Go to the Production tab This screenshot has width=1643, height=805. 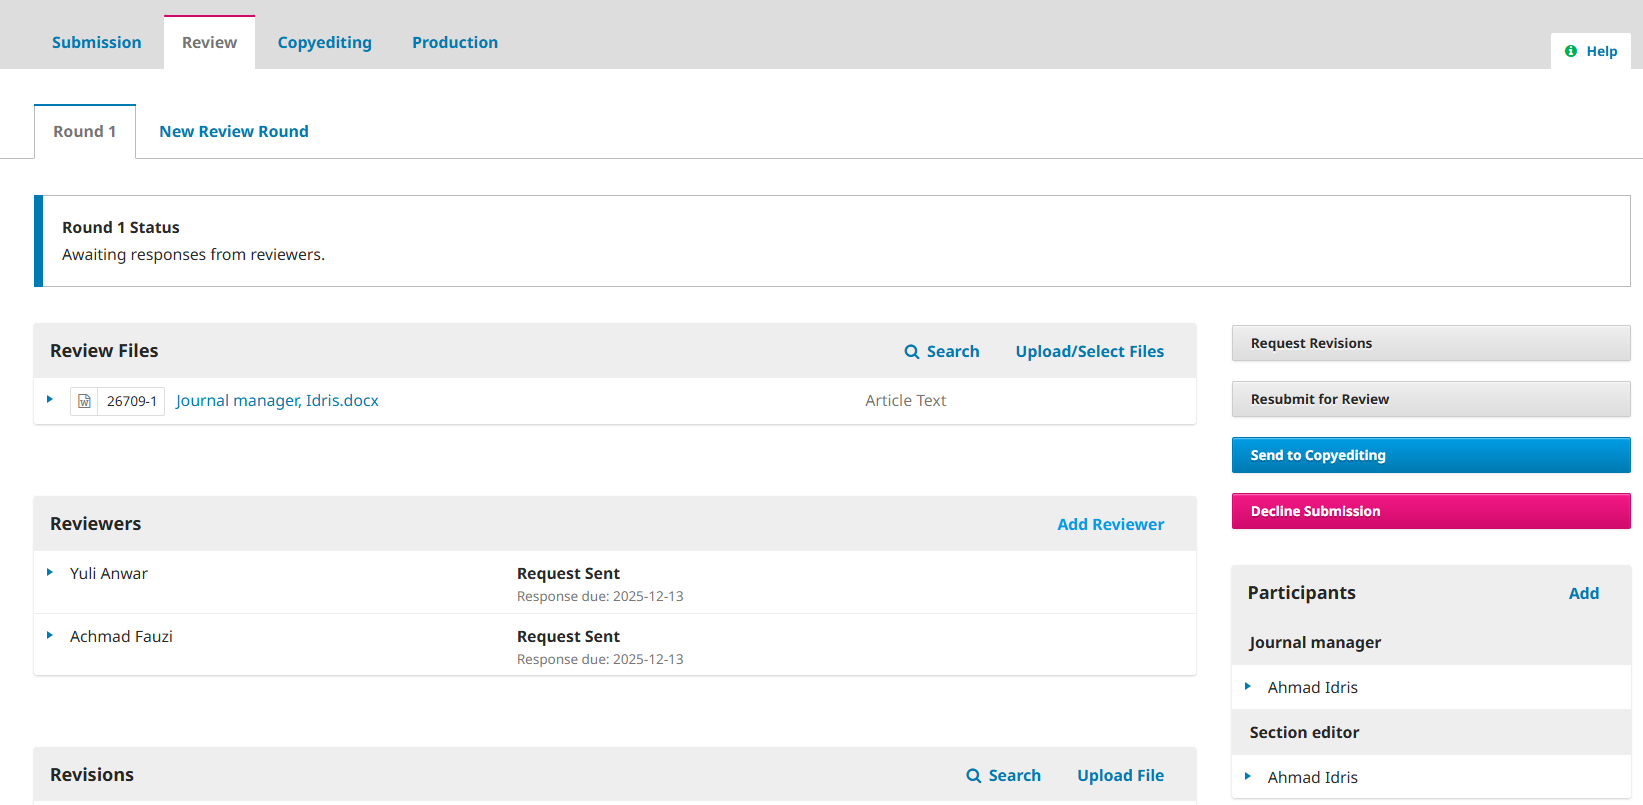pyautogui.click(x=454, y=42)
